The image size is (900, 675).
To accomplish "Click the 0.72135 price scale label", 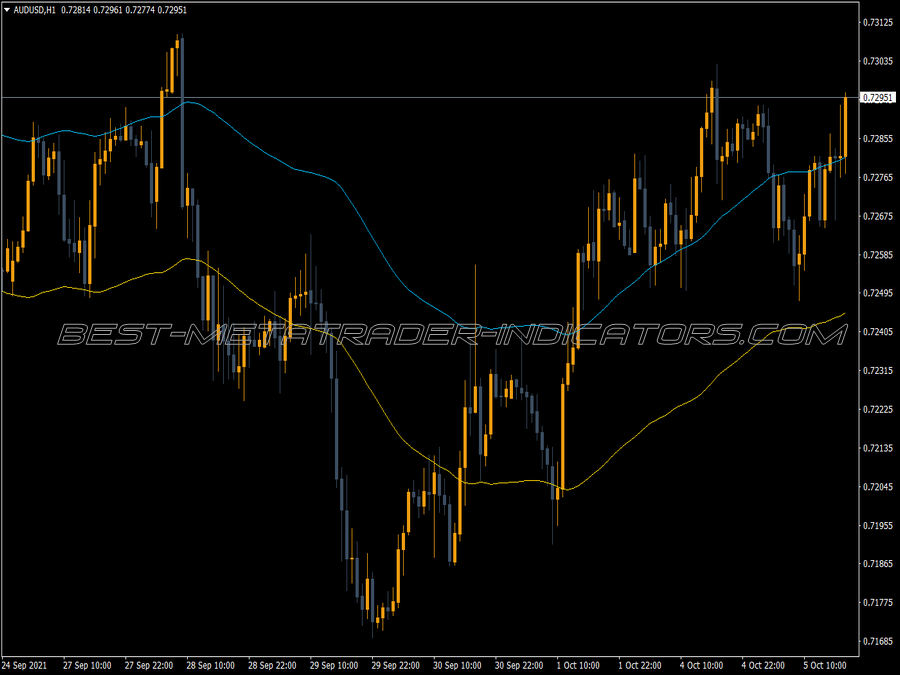I will (878, 448).
